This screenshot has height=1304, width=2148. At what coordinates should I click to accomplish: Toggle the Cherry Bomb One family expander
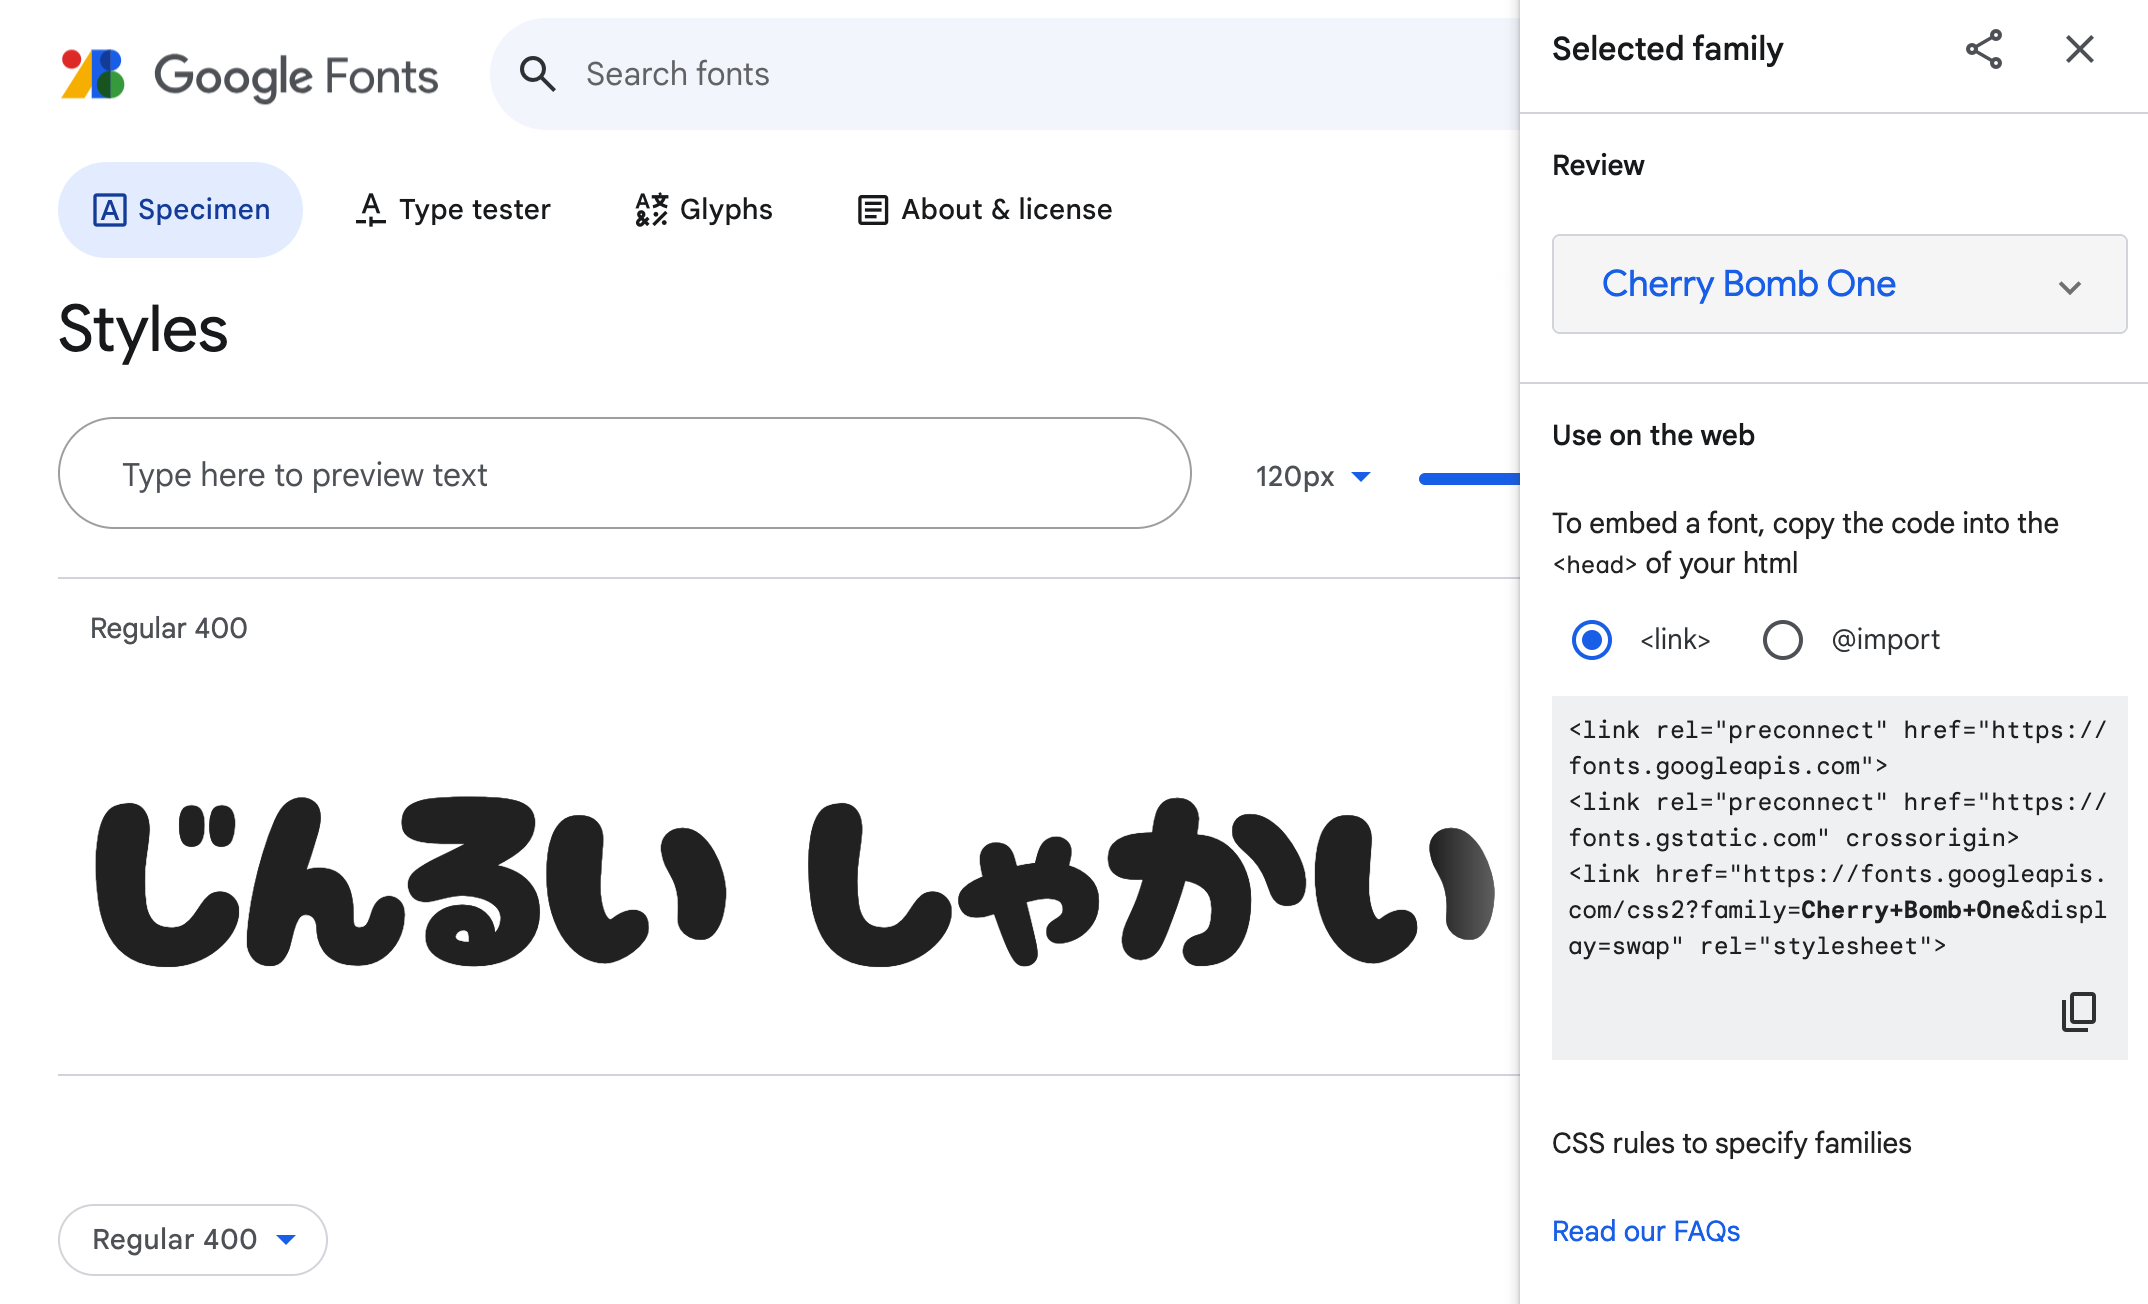(2070, 284)
